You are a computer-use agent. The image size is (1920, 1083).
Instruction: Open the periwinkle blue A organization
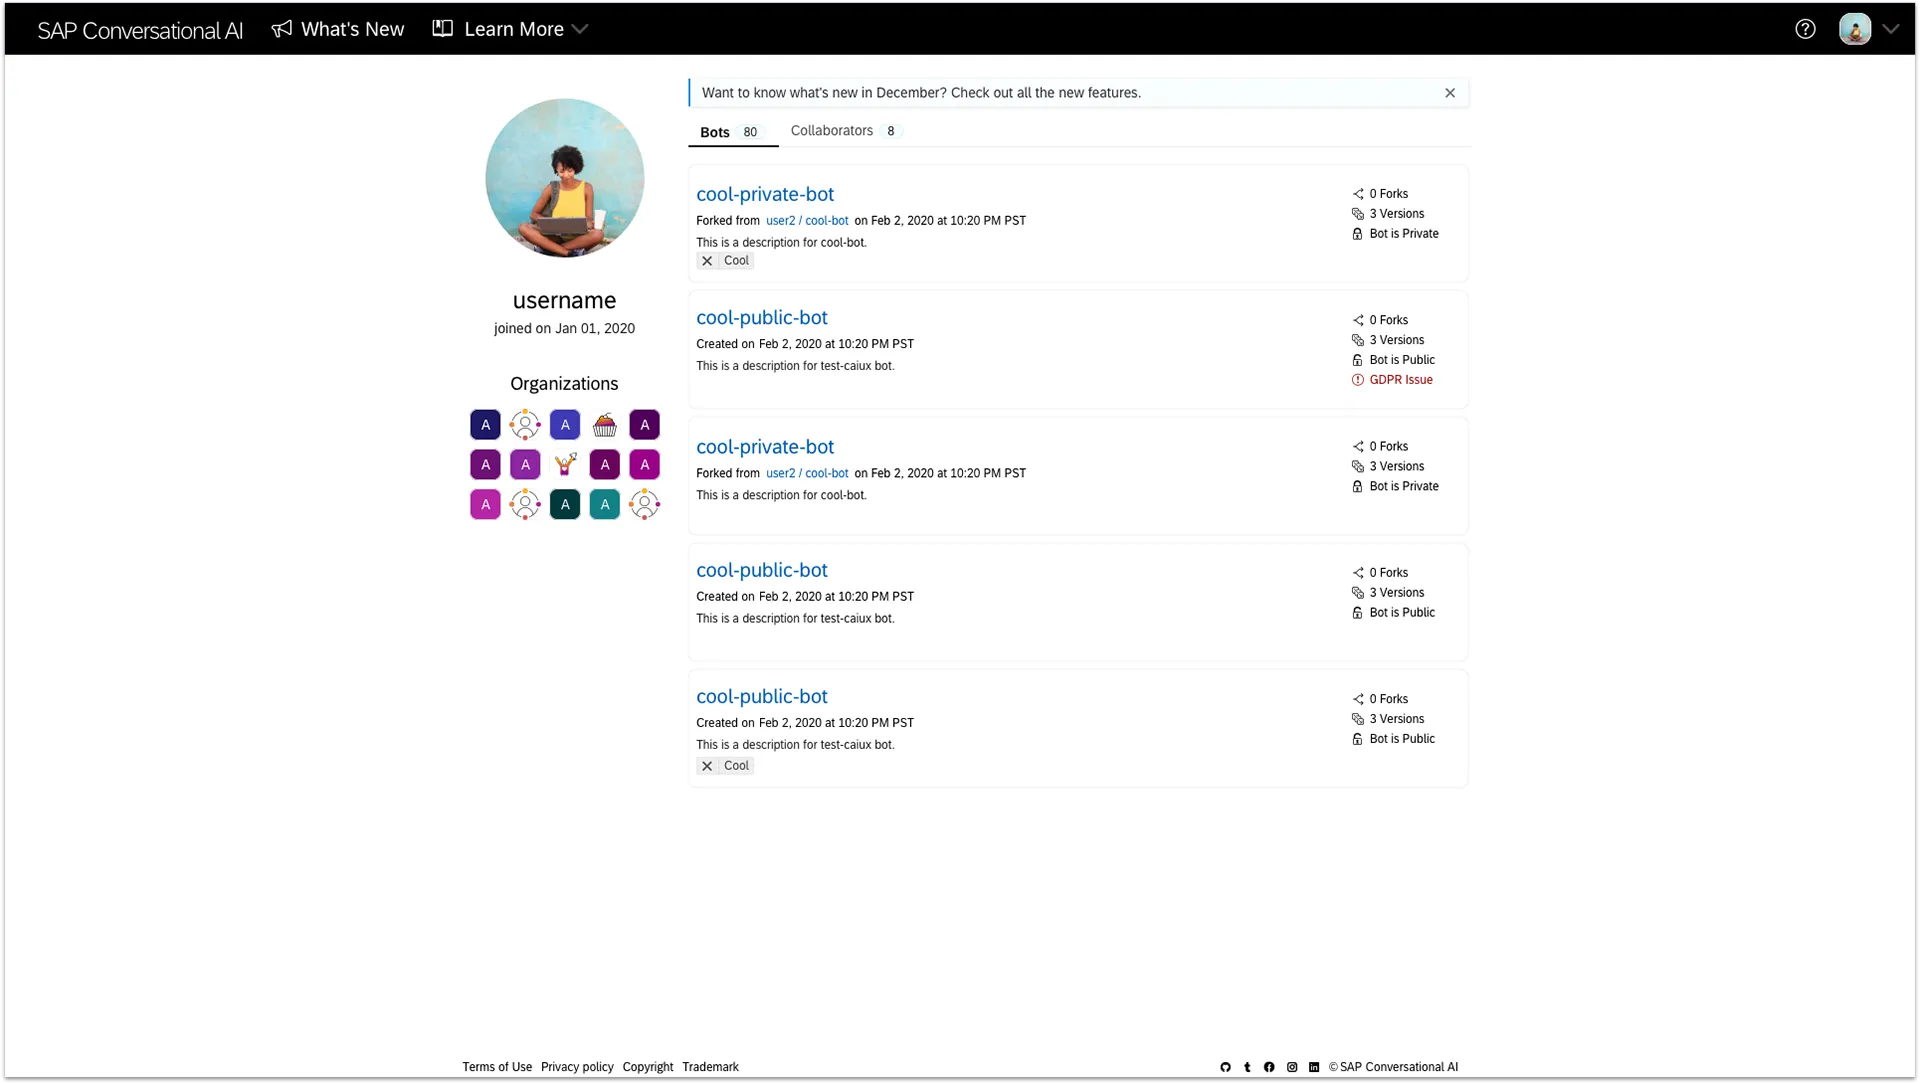pos(565,425)
